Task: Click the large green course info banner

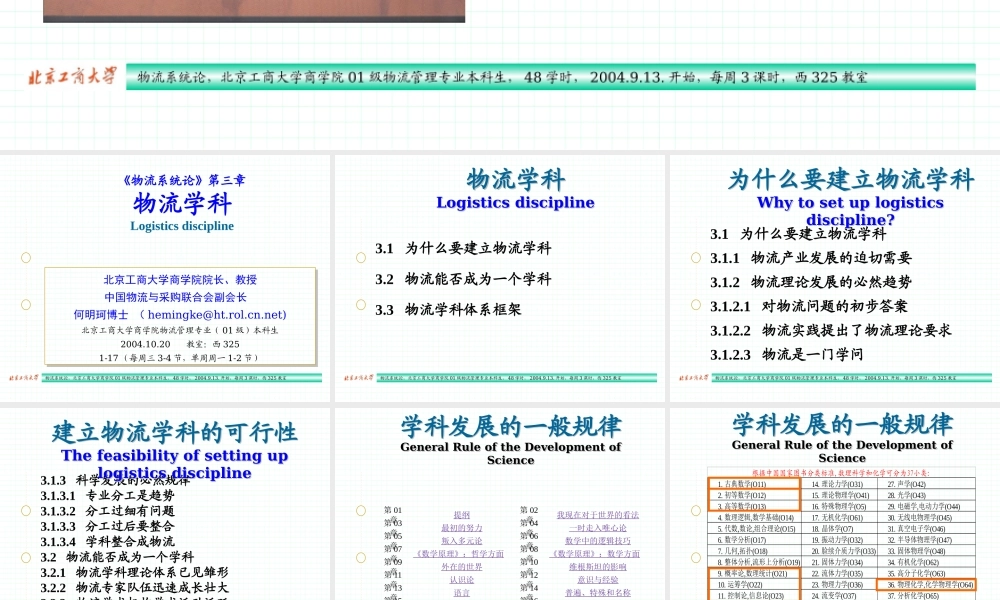Action: pyautogui.click(x=551, y=77)
